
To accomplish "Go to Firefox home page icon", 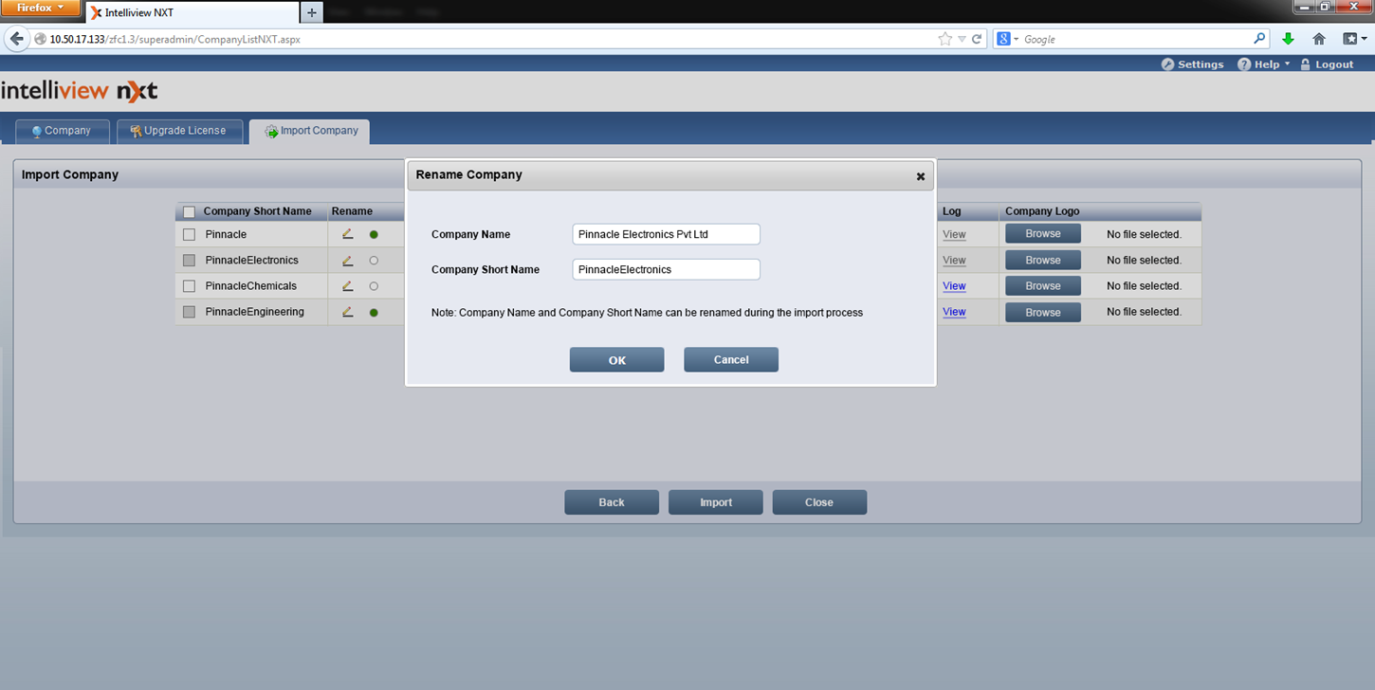I will click(1319, 39).
